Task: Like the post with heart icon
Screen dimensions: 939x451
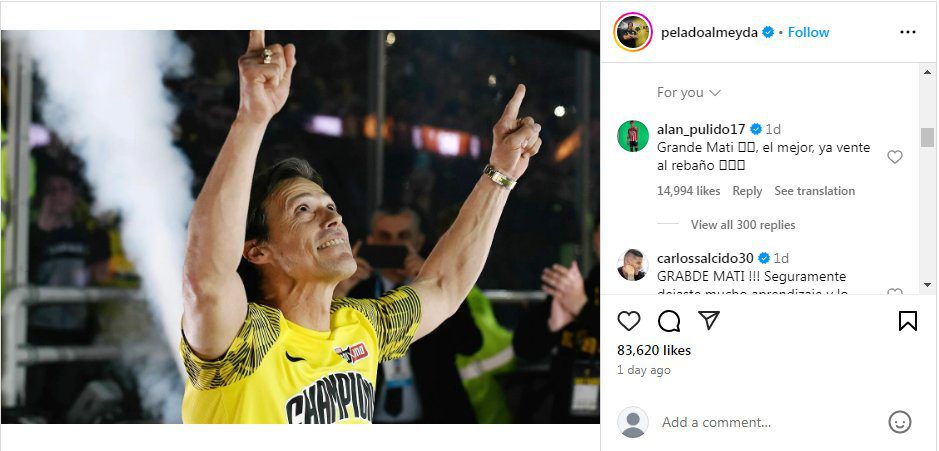Action: coord(629,321)
